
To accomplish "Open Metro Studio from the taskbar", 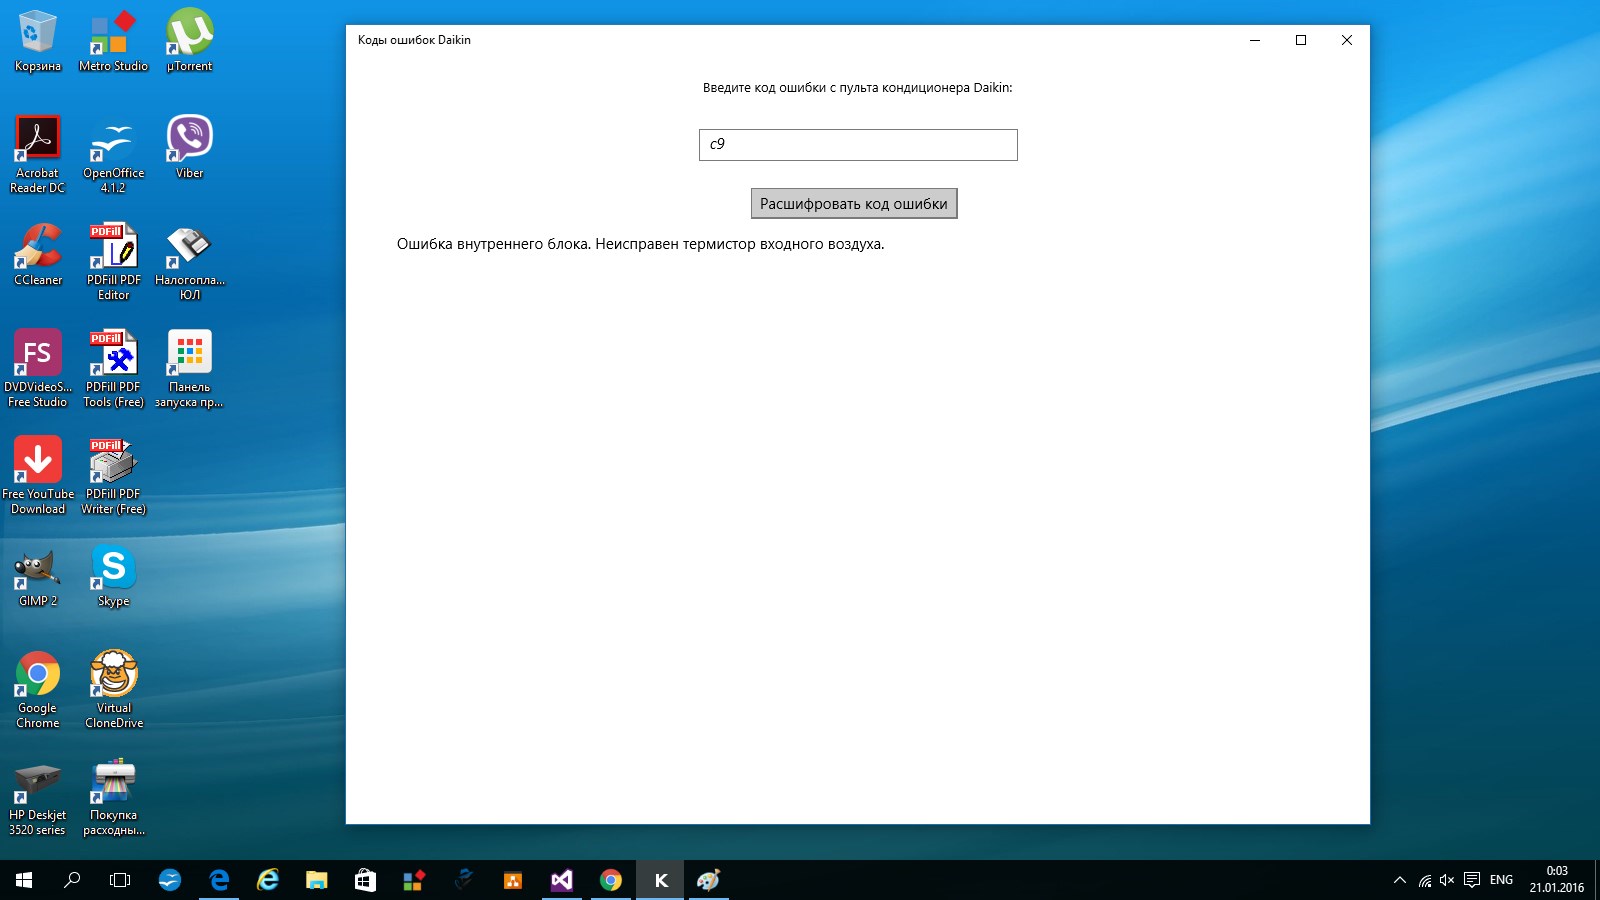I will click(x=414, y=880).
